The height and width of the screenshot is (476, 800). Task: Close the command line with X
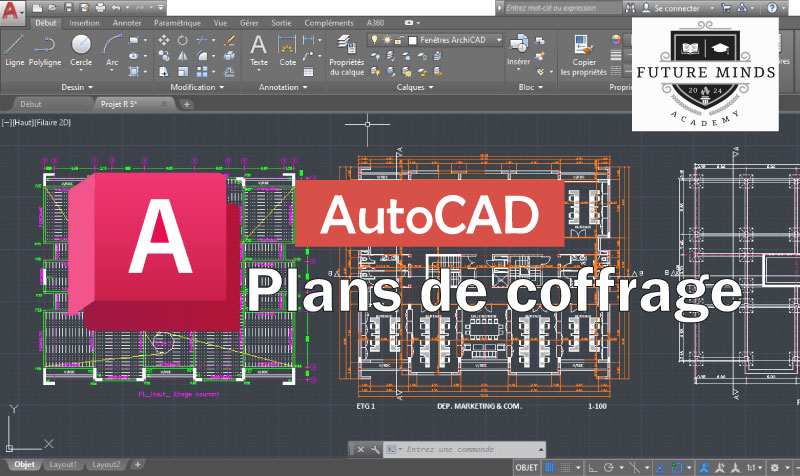(x=361, y=449)
